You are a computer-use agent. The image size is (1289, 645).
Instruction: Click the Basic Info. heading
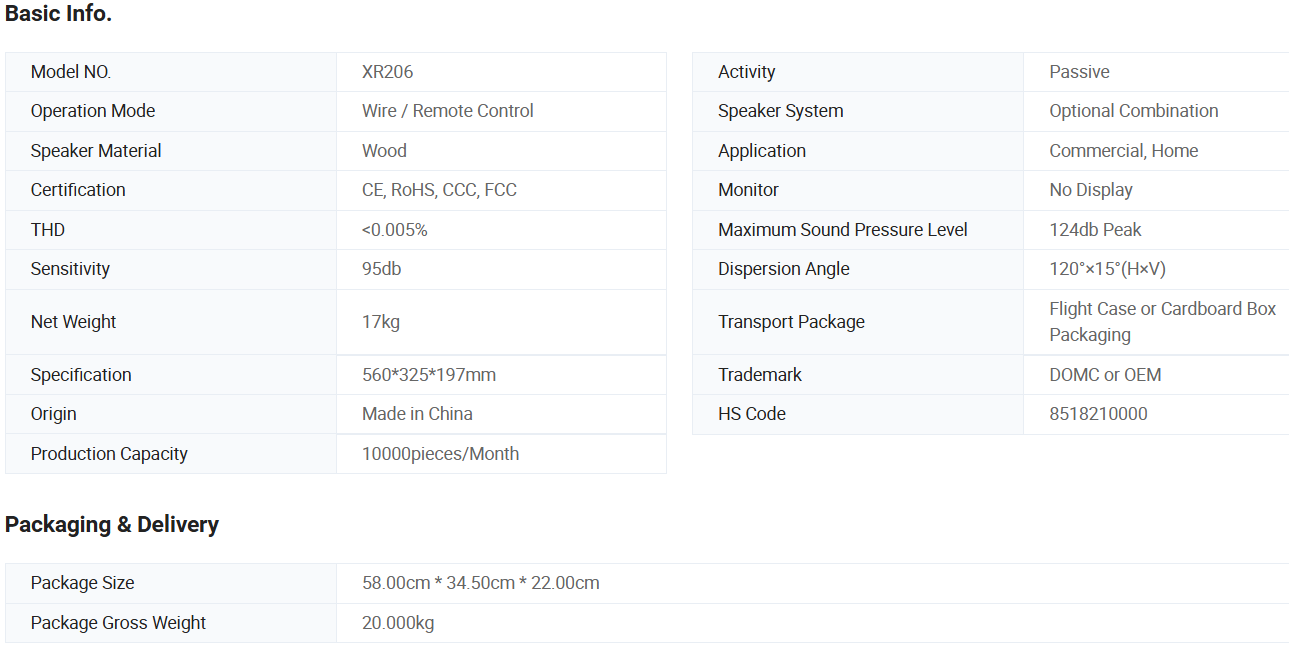pyautogui.click(x=58, y=14)
